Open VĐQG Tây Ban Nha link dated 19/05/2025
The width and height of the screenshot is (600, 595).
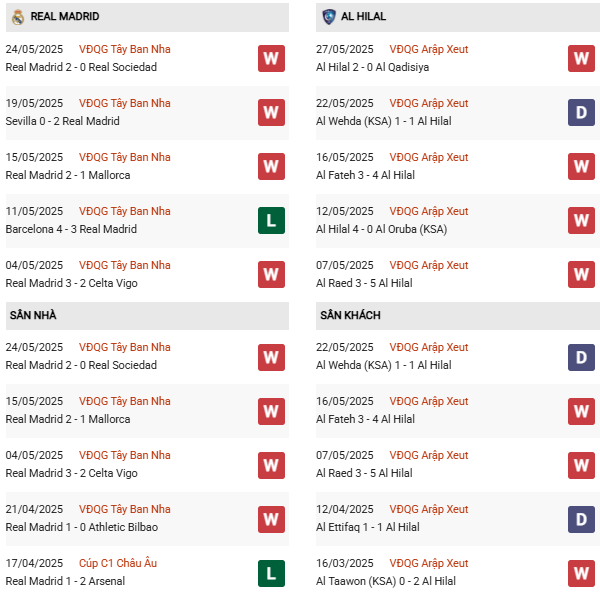124,103
